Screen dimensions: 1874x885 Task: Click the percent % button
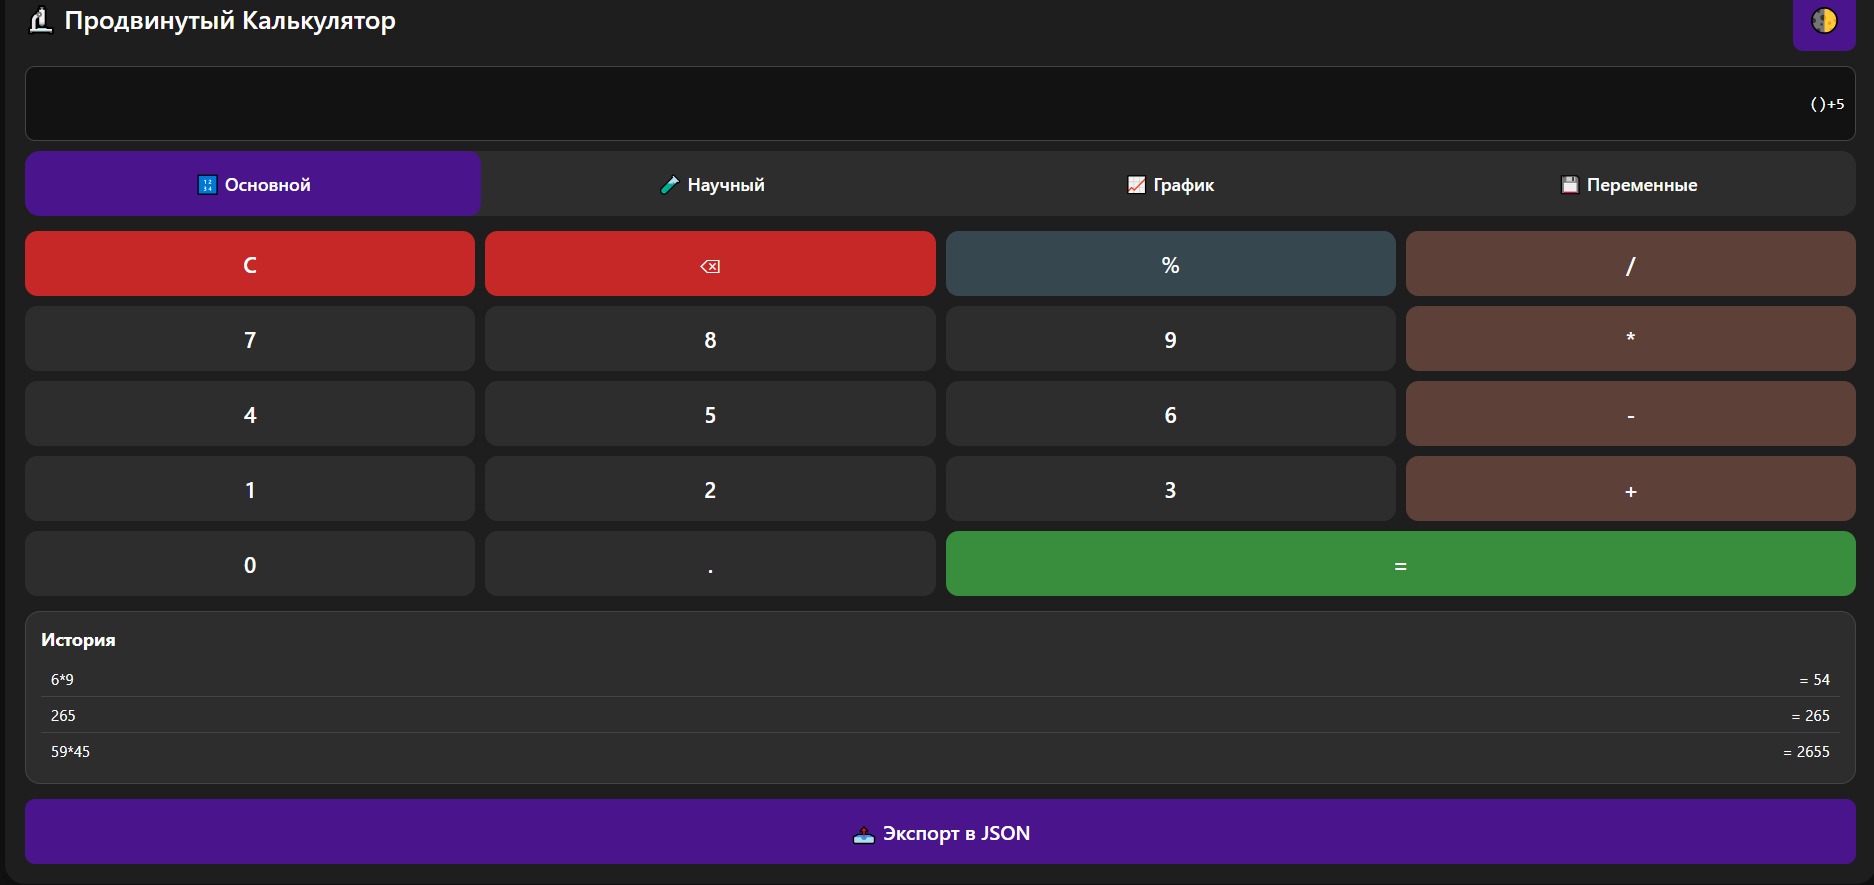point(1170,264)
